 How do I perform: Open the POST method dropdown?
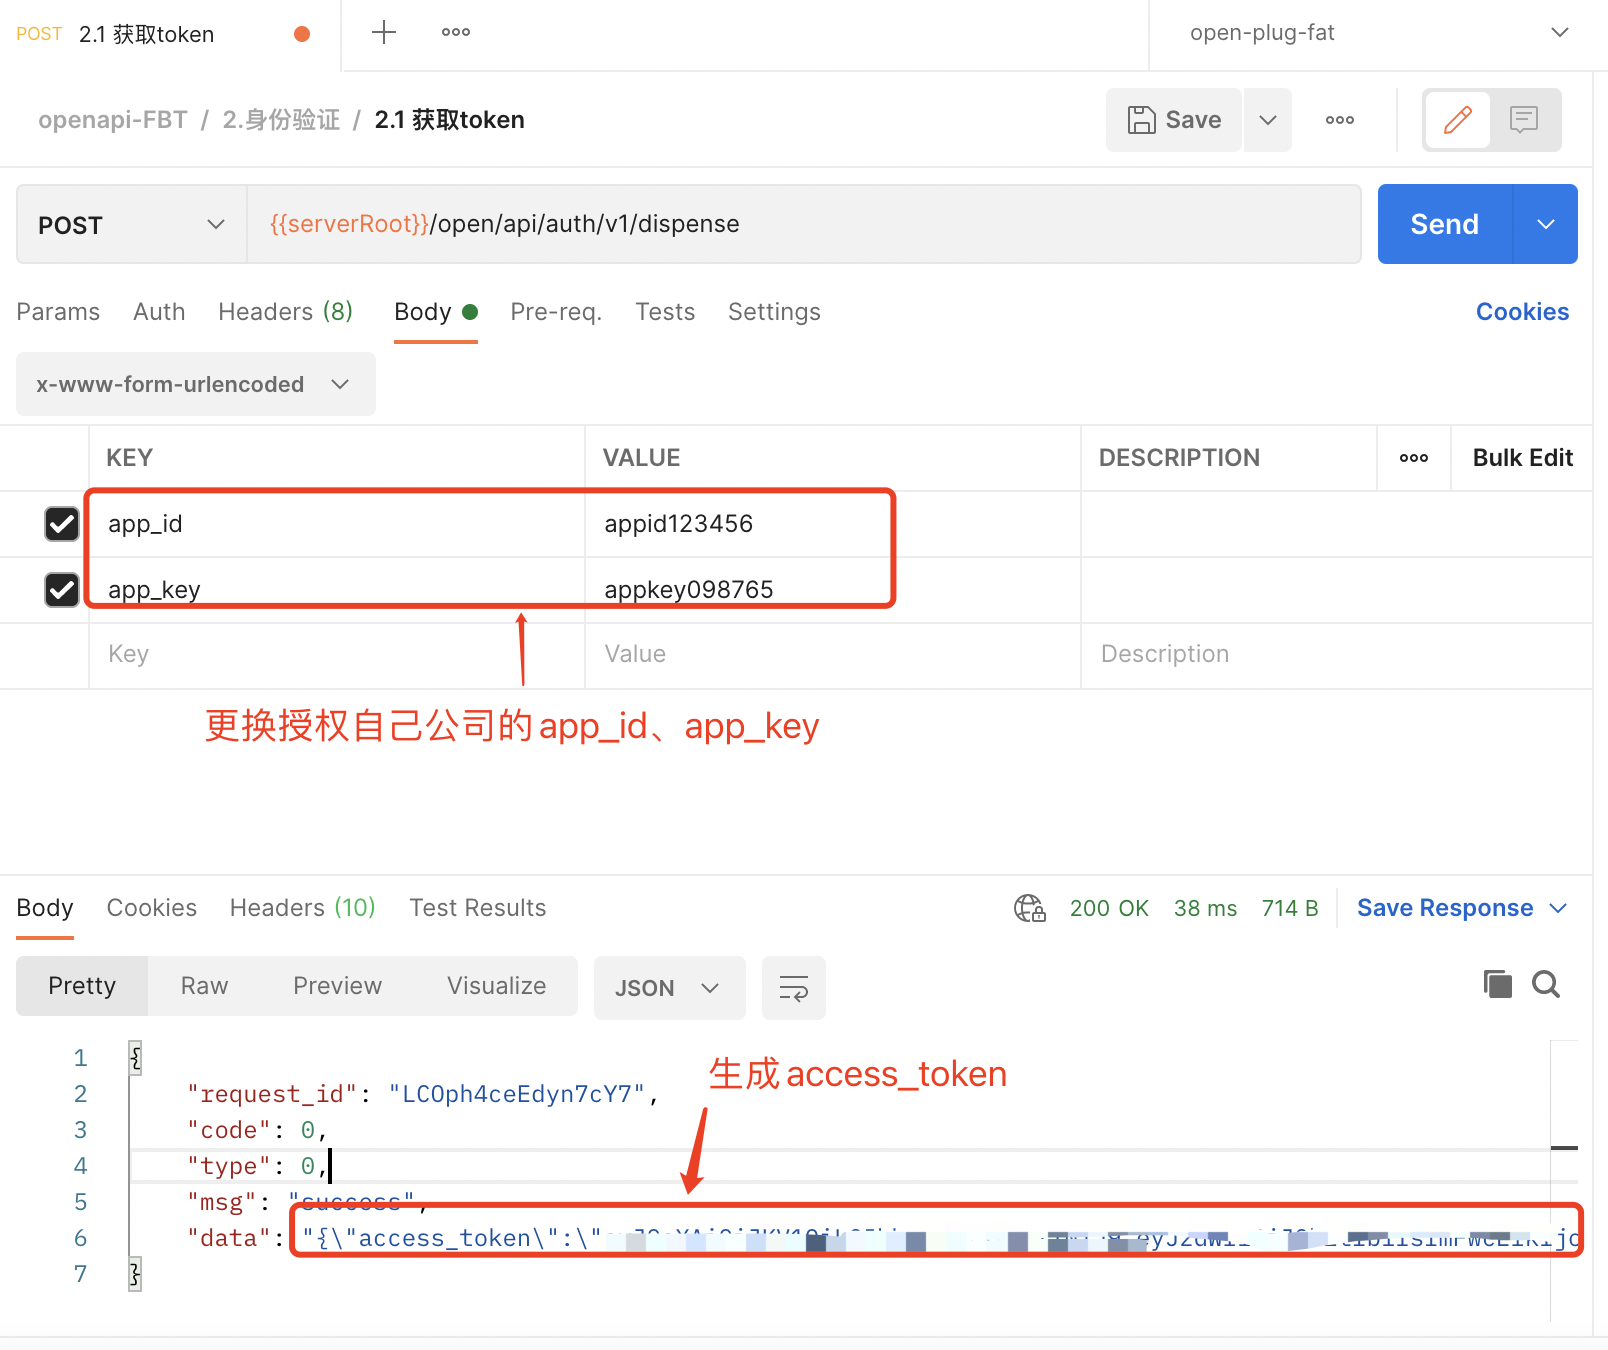pos(130,224)
